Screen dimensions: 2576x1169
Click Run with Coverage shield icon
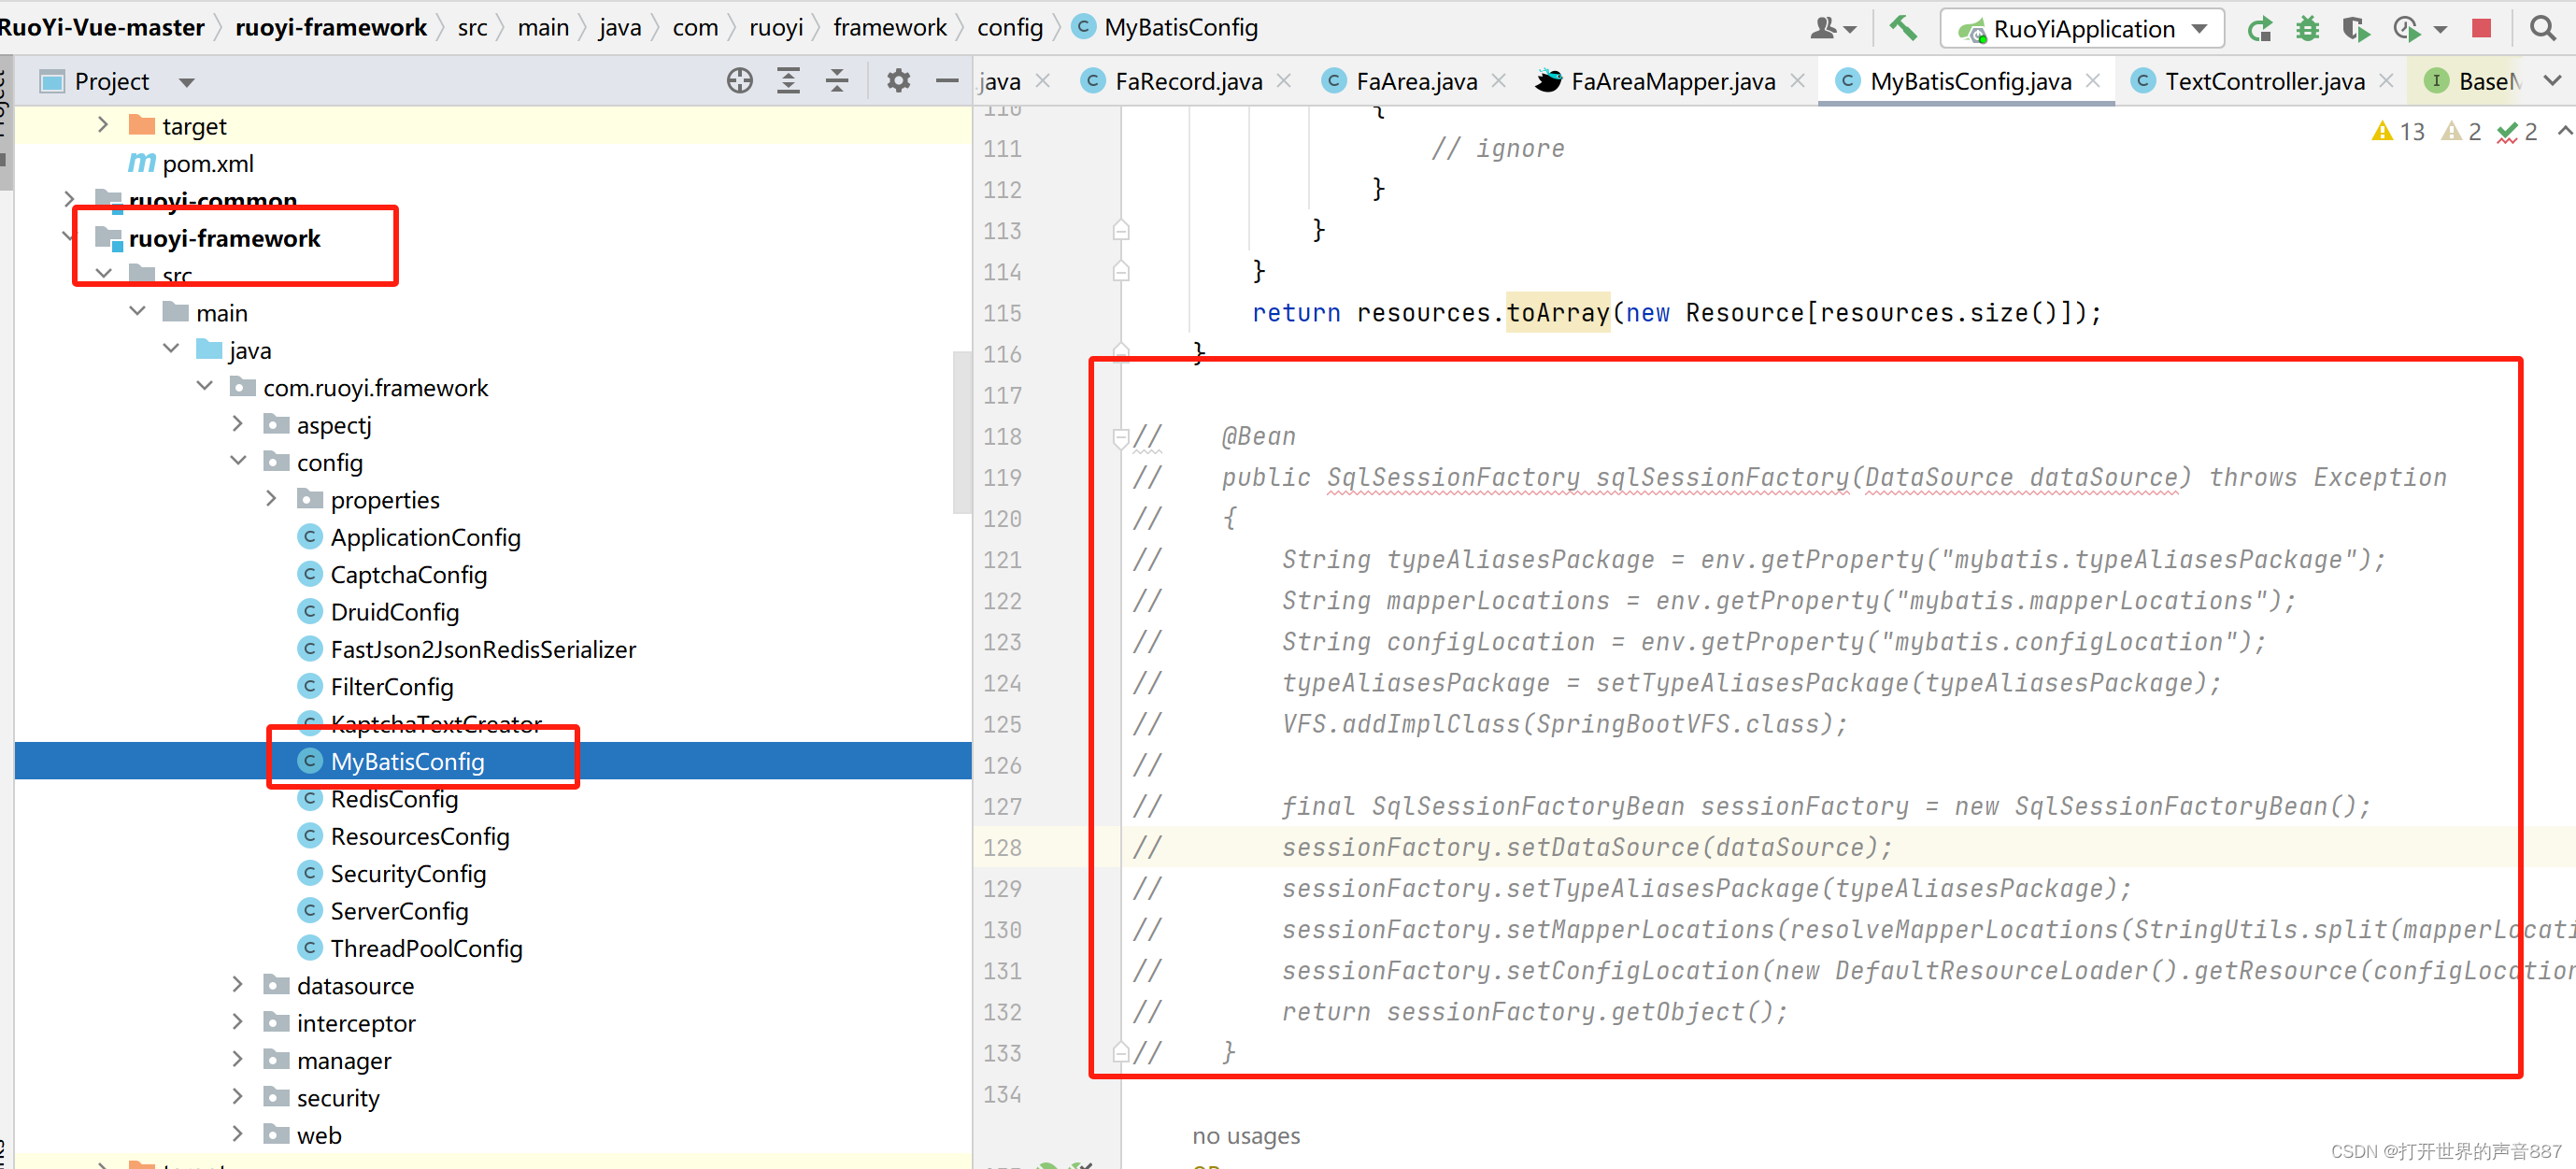click(x=2356, y=28)
